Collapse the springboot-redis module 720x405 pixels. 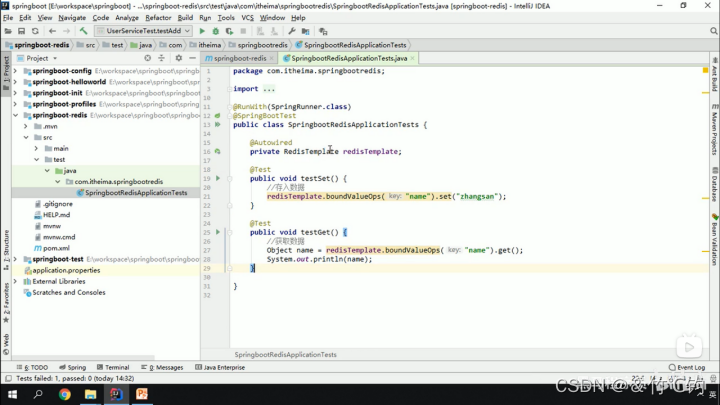[15, 115]
